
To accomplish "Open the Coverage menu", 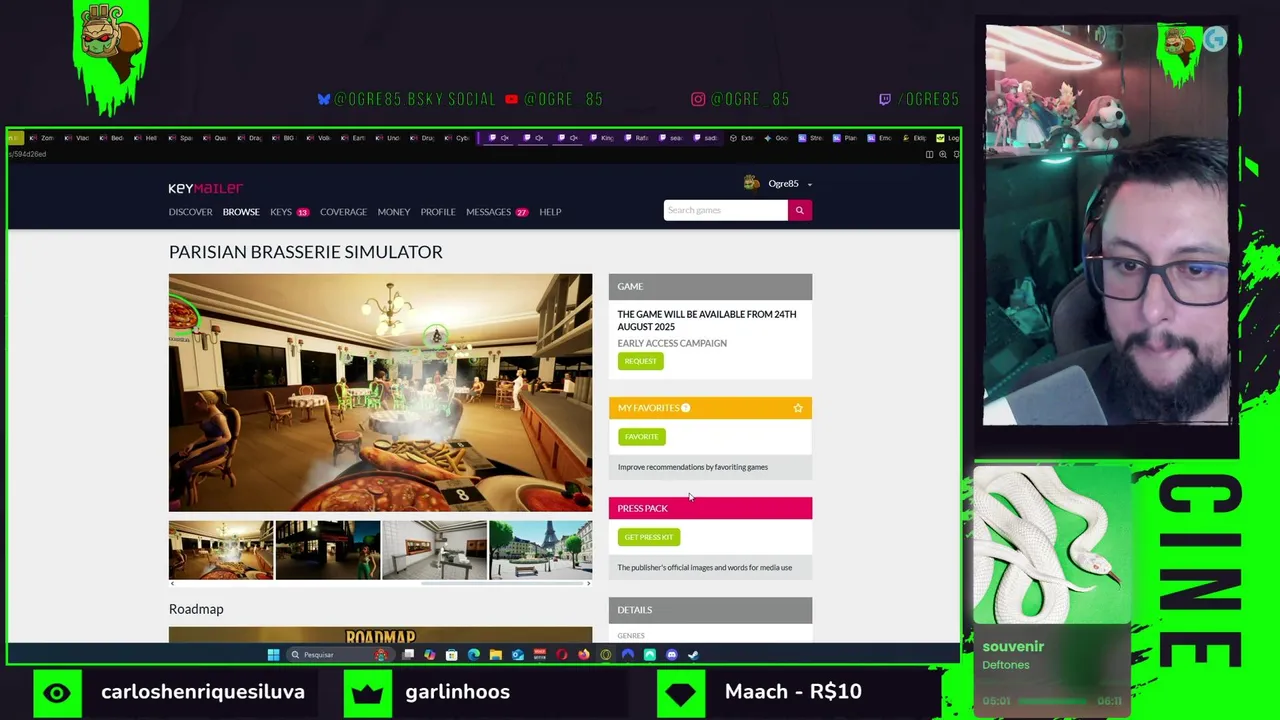I will point(343,212).
